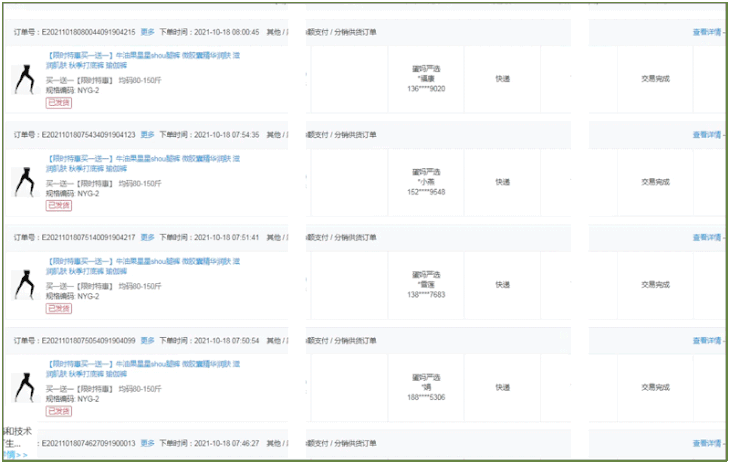
Task: Click 查看详情 for the 07:54:35 order
Action: pos(708,134)
